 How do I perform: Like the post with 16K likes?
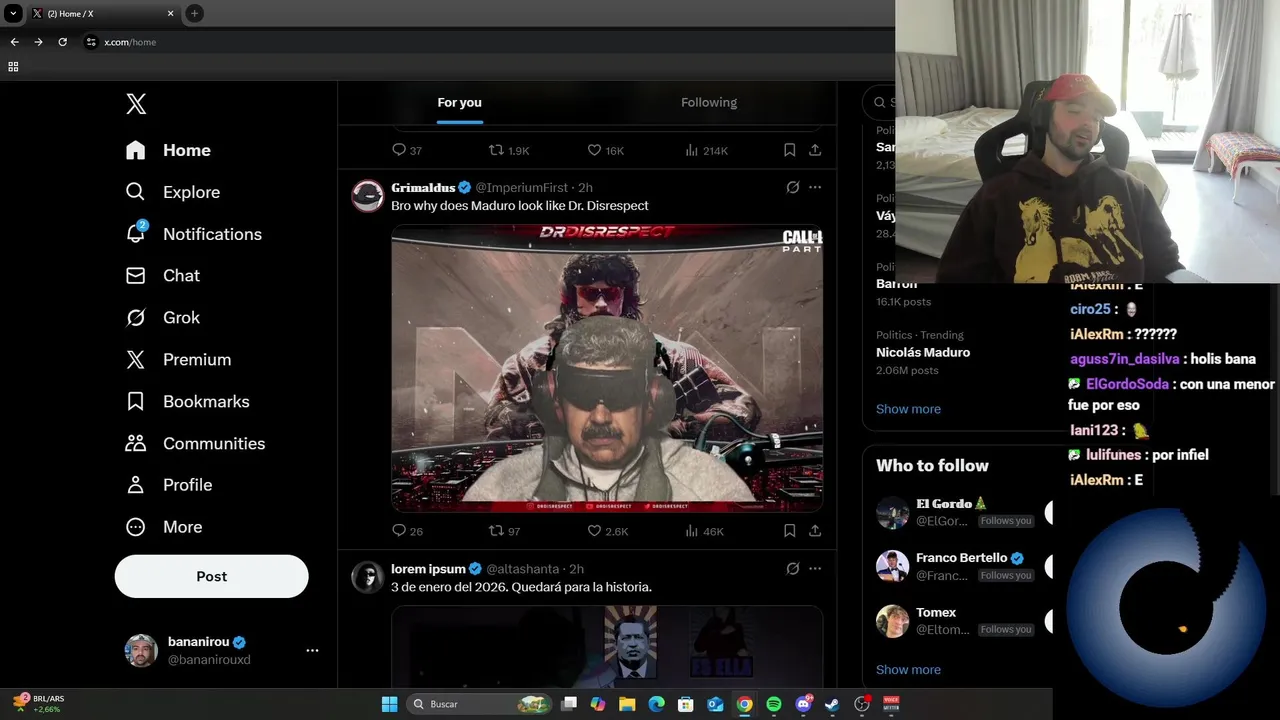coord(605,150)
